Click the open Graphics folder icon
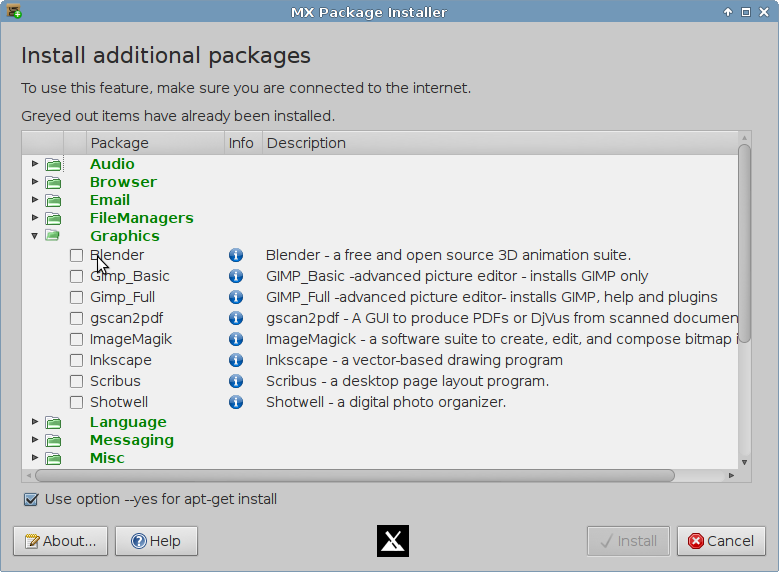Image resolution: width=779 pixels, height=572 pixels. tap(53, 236)
